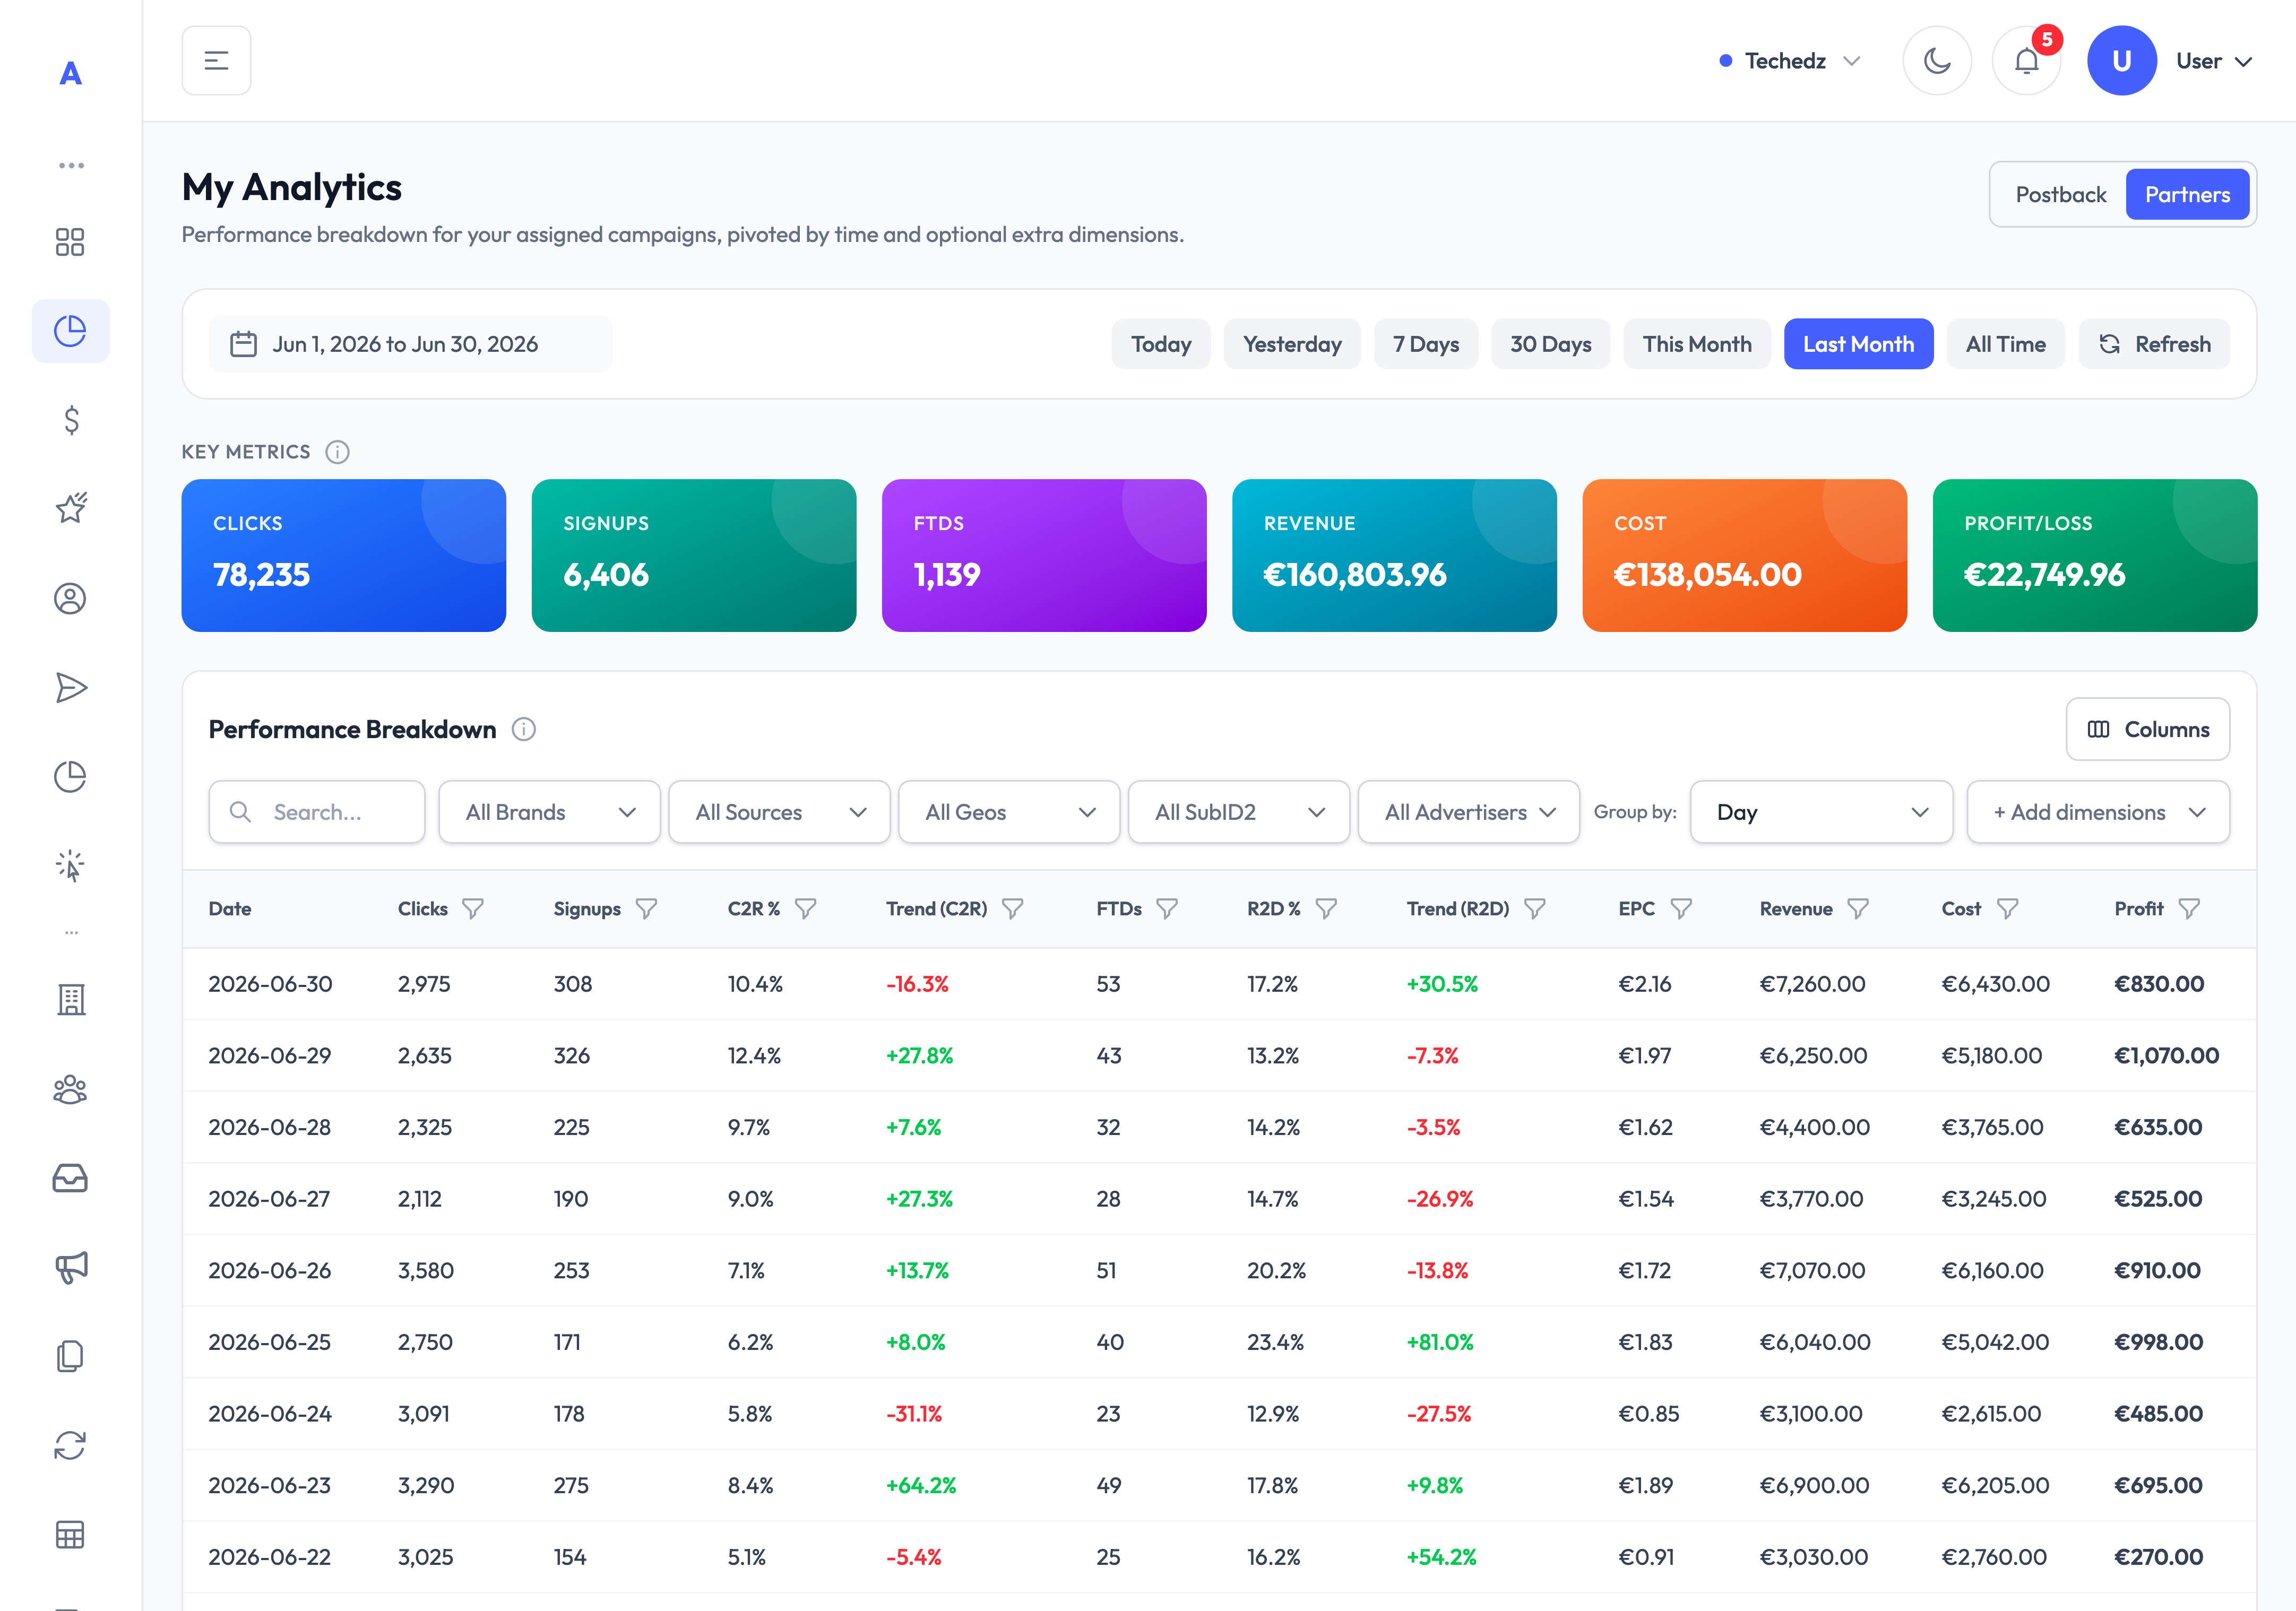This screenshot has height=1611, width=2296.
Task: Click the €1,070.00 profit value
Action: (2166, 1056)
